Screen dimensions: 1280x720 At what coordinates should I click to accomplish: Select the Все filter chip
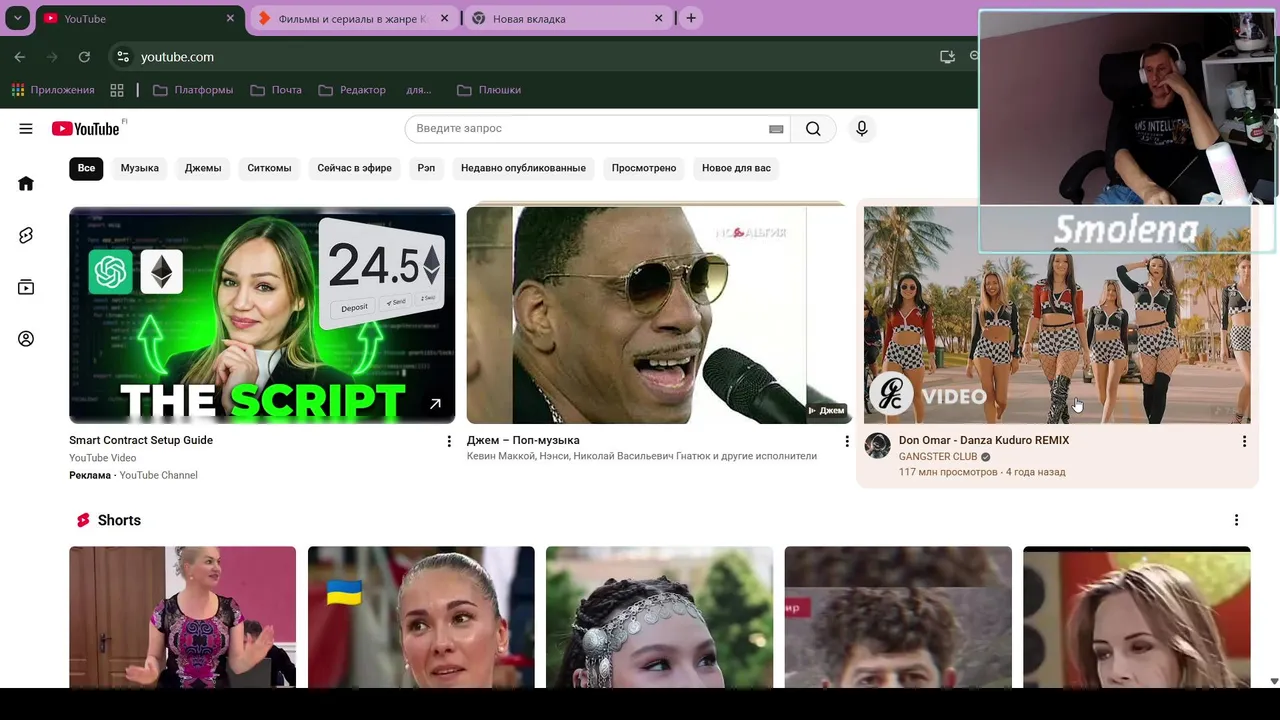coord(86,168)
